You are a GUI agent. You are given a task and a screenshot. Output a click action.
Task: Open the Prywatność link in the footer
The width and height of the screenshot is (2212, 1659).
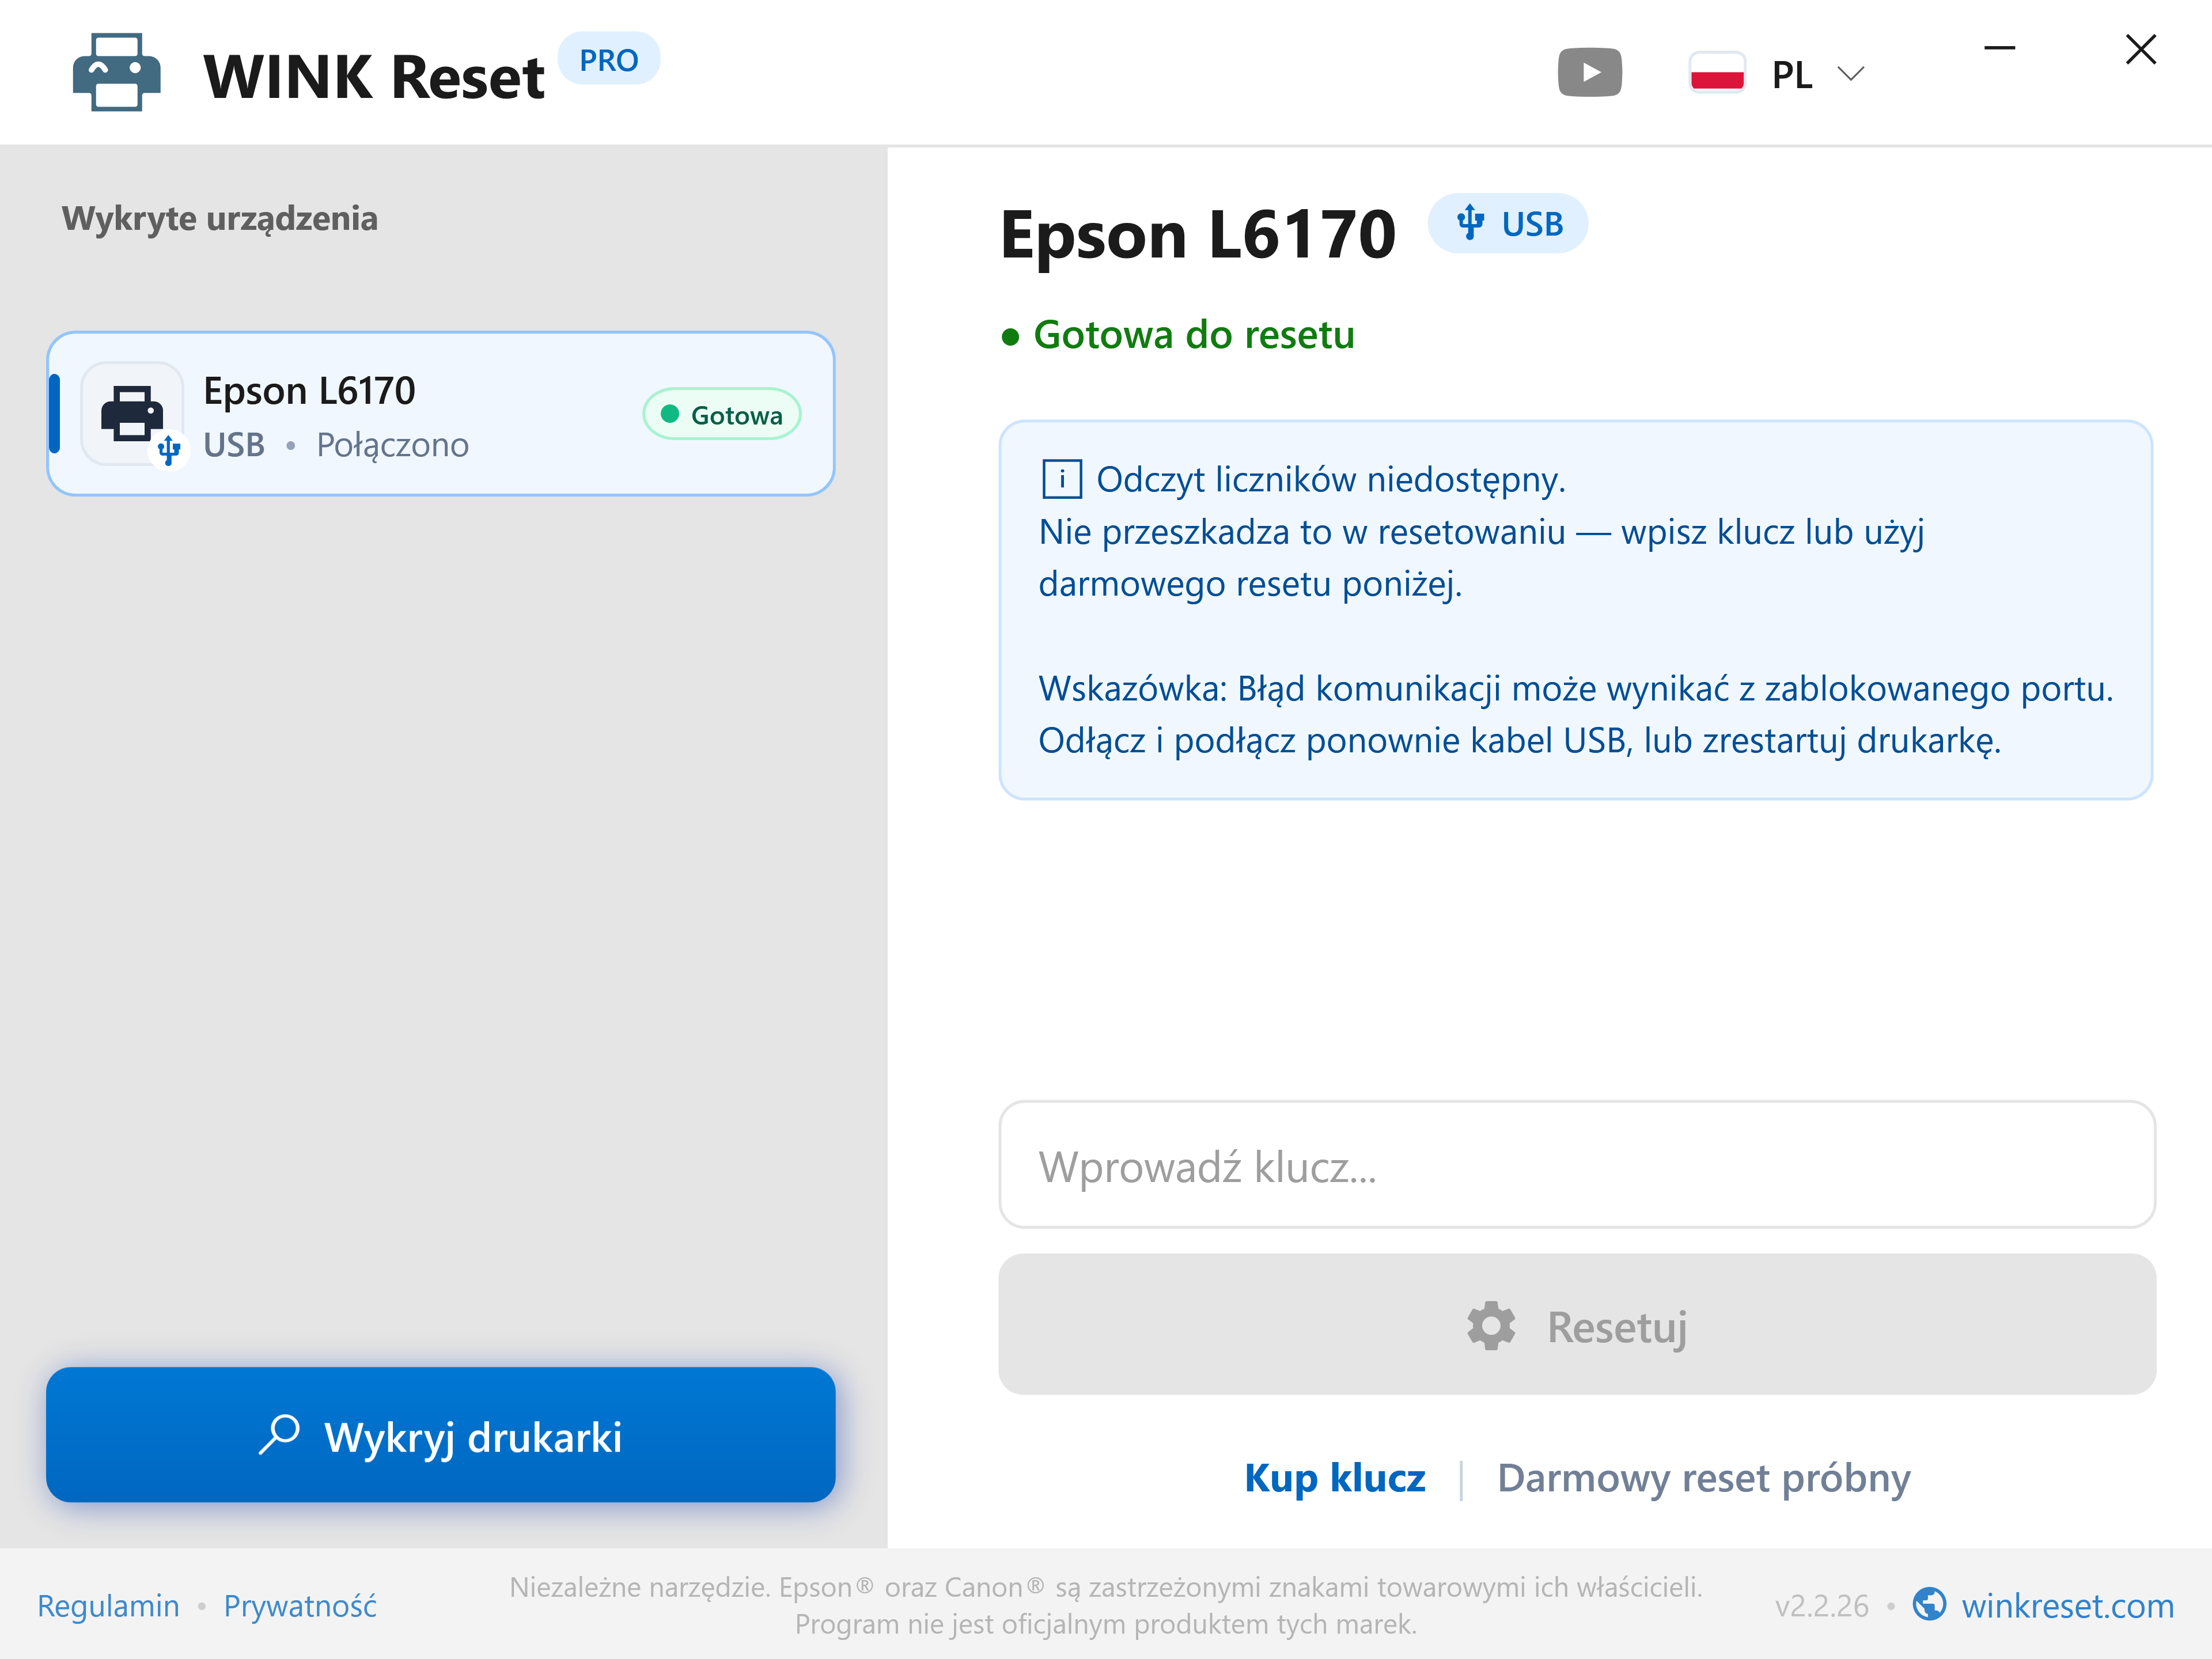click(300, 1605)
